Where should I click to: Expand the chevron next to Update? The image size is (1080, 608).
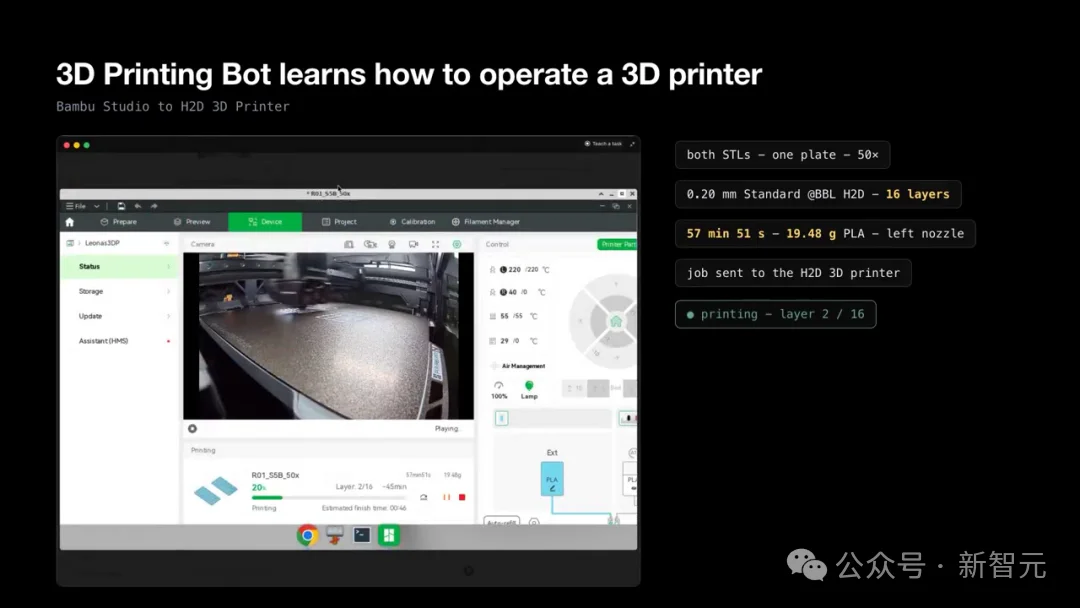(168, 316)
